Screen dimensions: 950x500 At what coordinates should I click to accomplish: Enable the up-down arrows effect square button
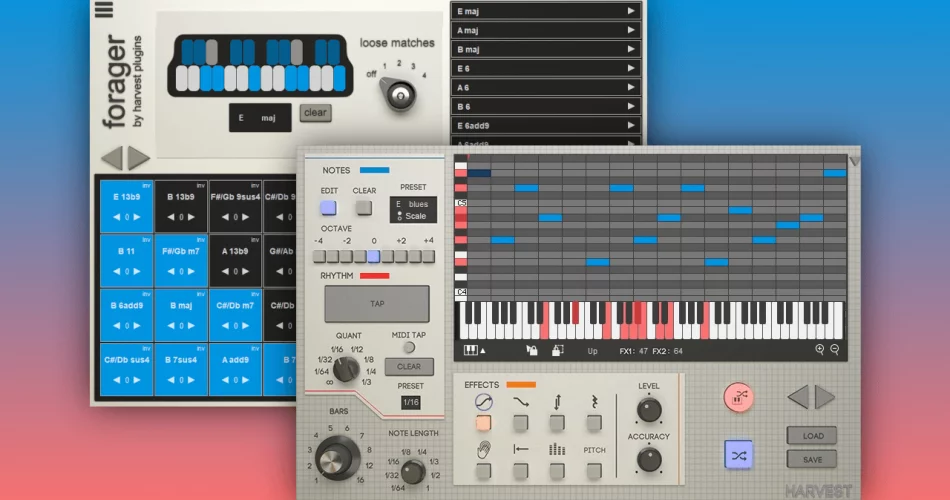tap(557, 423)
